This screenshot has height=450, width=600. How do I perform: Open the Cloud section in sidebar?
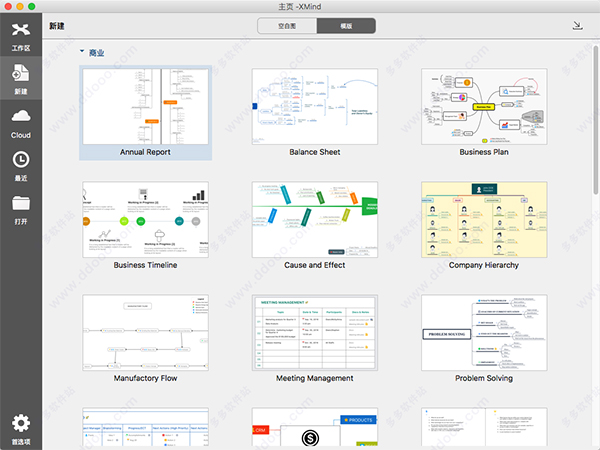[21, 123]
